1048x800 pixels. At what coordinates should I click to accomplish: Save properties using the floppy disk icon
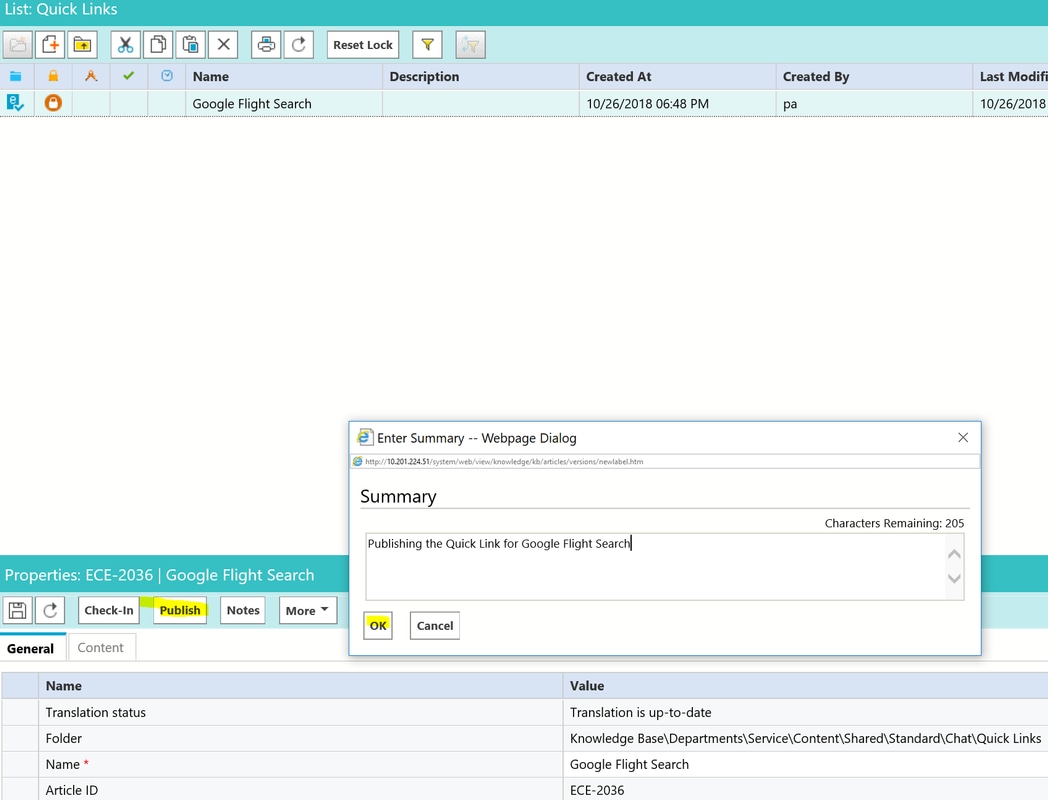coord(17,610)
